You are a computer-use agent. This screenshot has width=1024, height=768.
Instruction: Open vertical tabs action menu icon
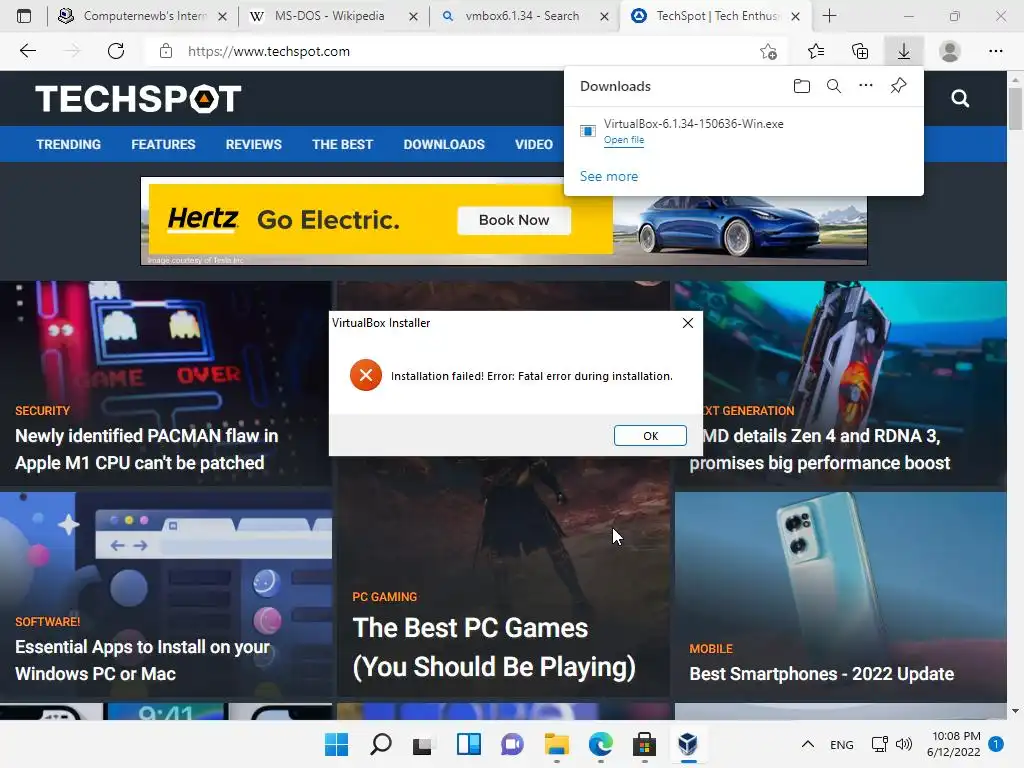(x=24, y=16)
